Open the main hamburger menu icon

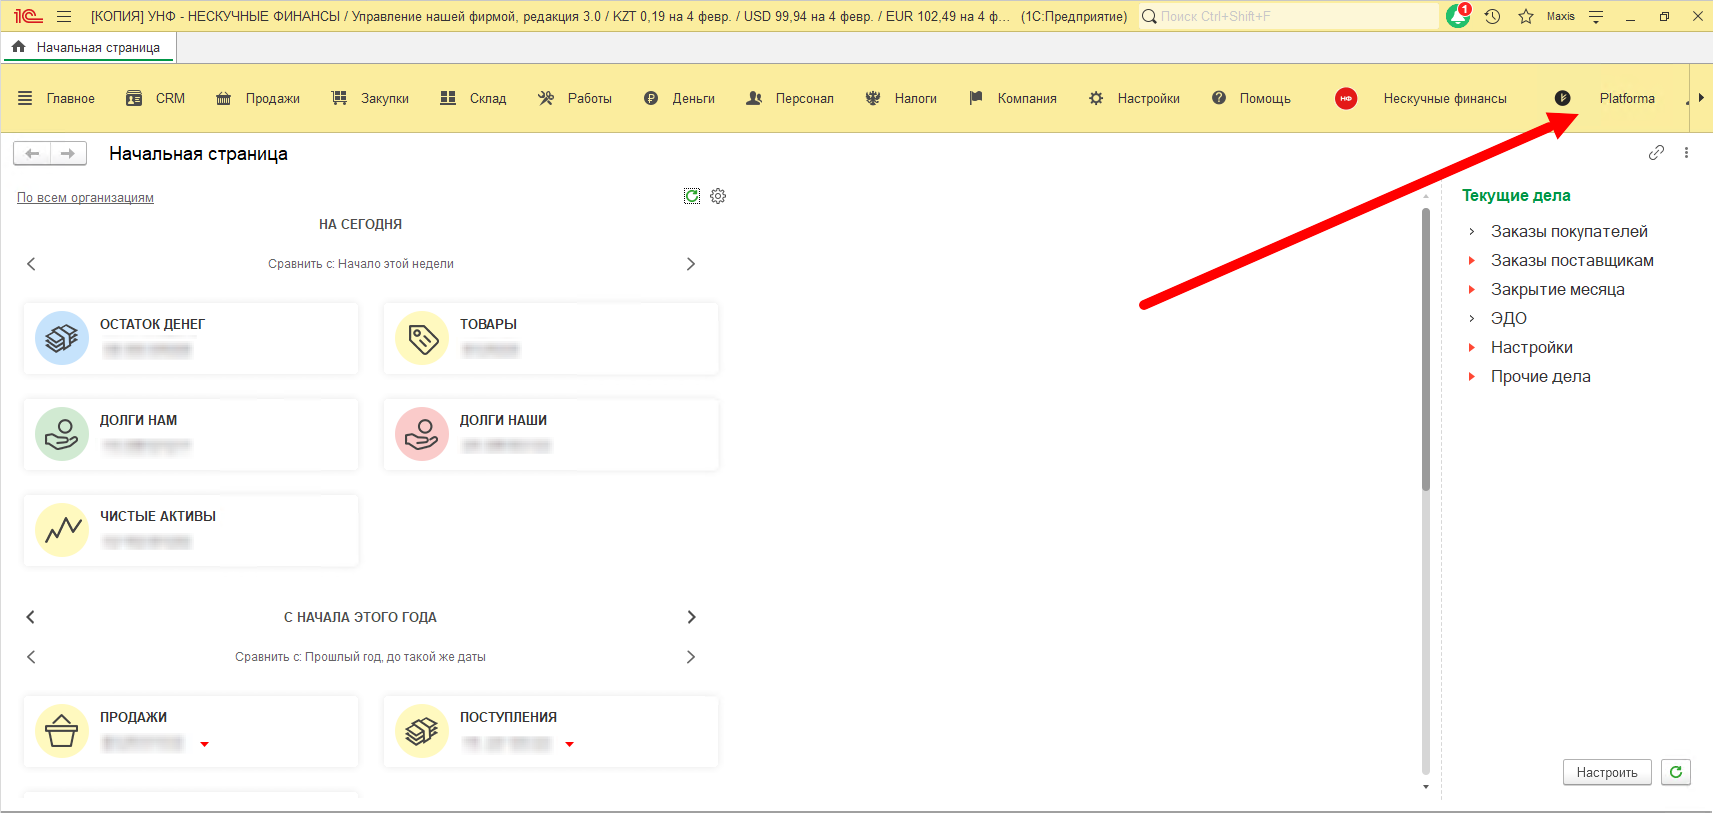coord(64,17)
